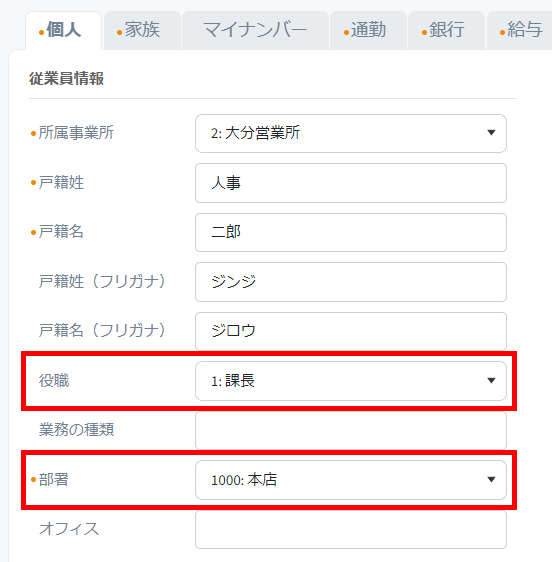The image size is (552, 562).
Task: Select the マイナンバー tab
Action: [x=255, y=30]
